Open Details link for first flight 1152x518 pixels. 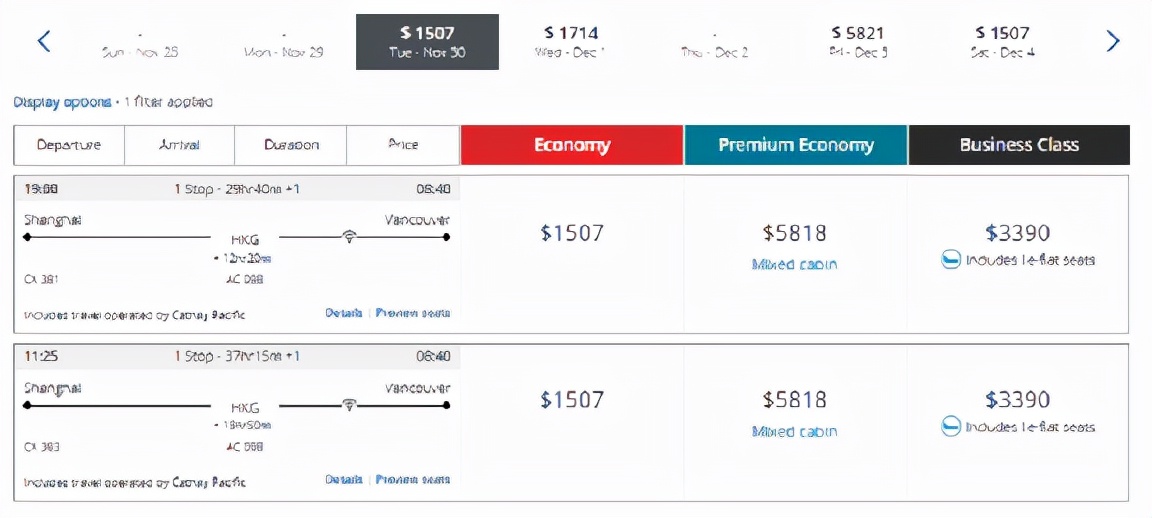343,313
